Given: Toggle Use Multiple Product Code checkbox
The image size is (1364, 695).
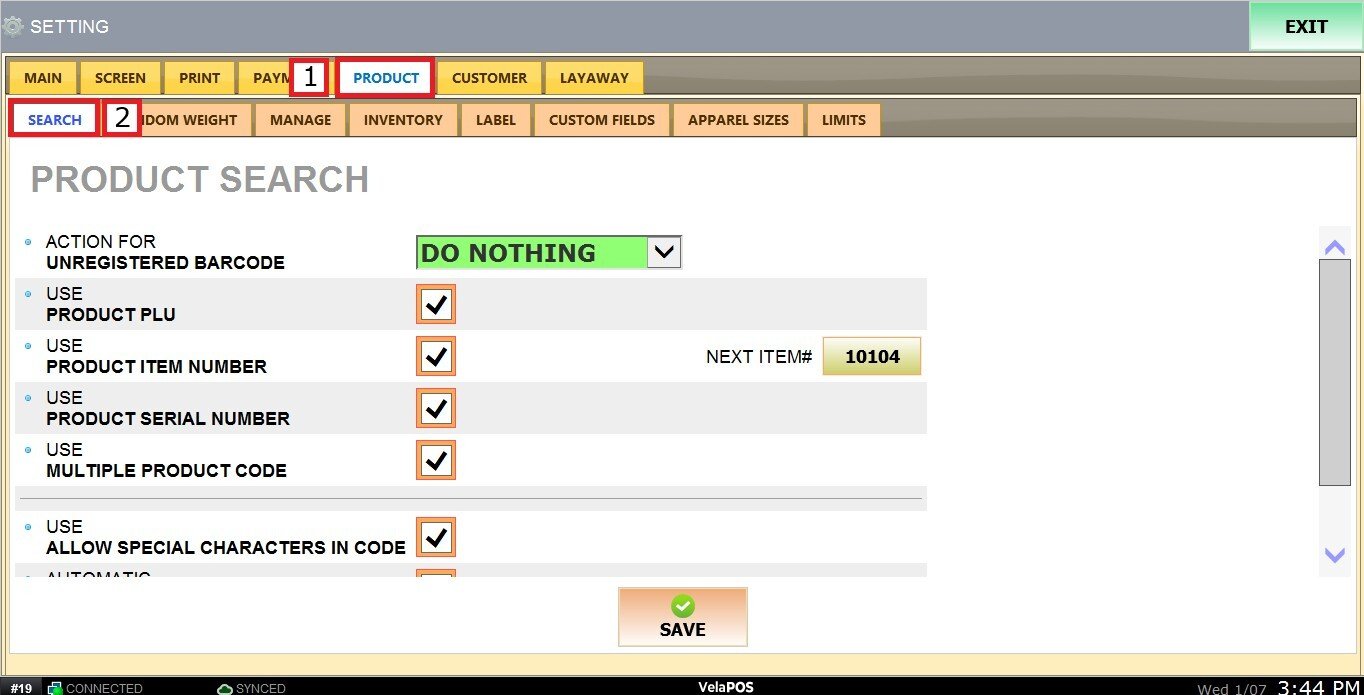Looking at the screenshot, I should 436,460.
